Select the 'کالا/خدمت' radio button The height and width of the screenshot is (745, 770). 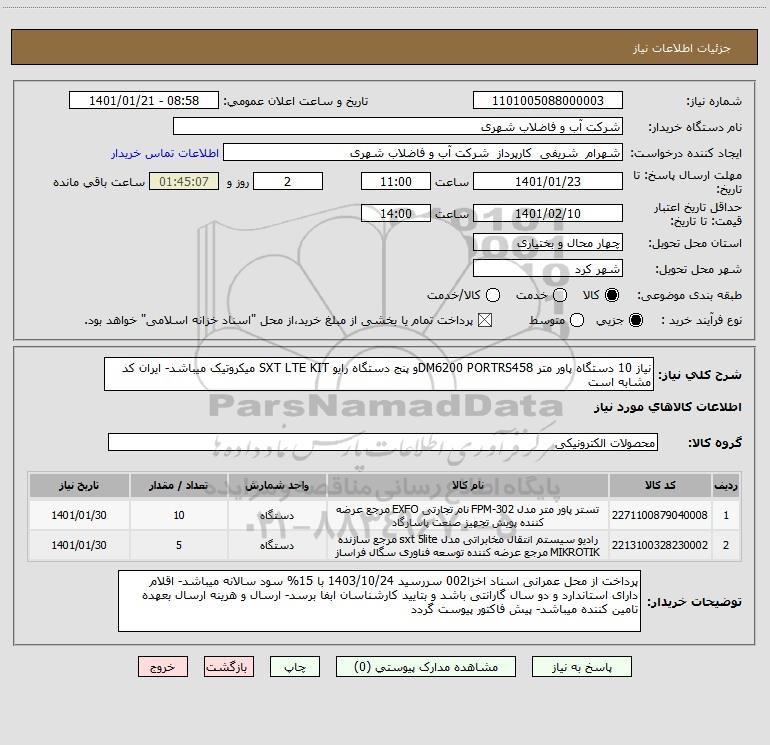[493, 295]
